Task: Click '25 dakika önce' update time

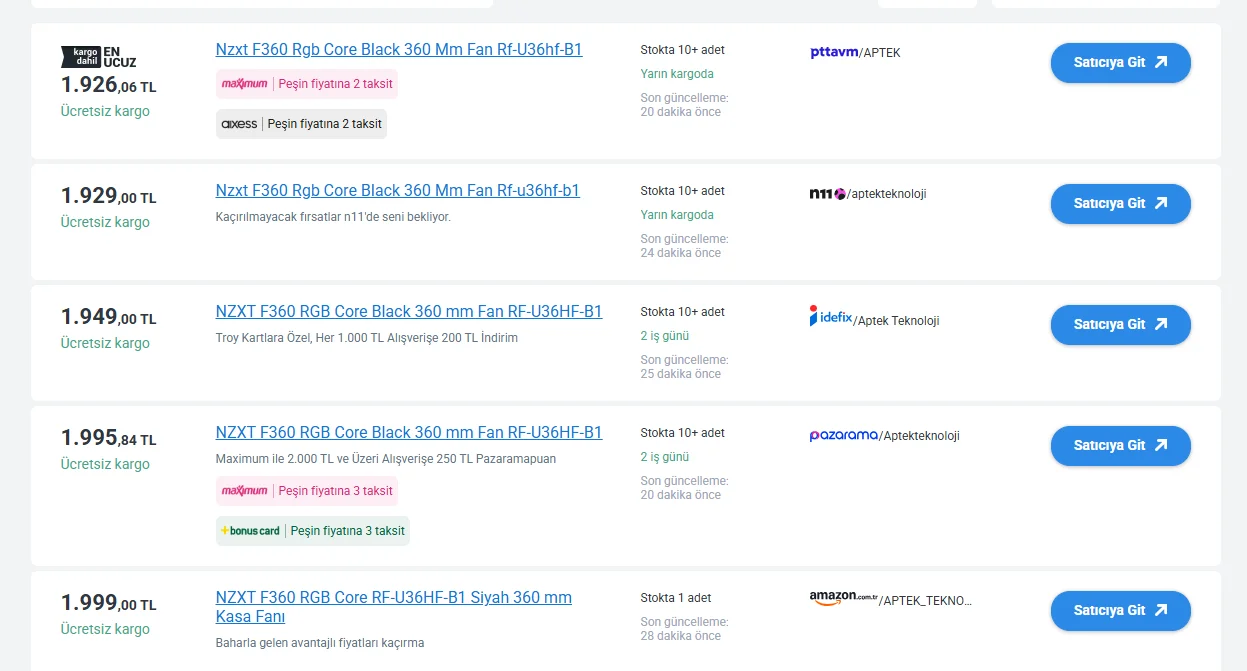Action: pyautogui.click(x=681, y=373)
